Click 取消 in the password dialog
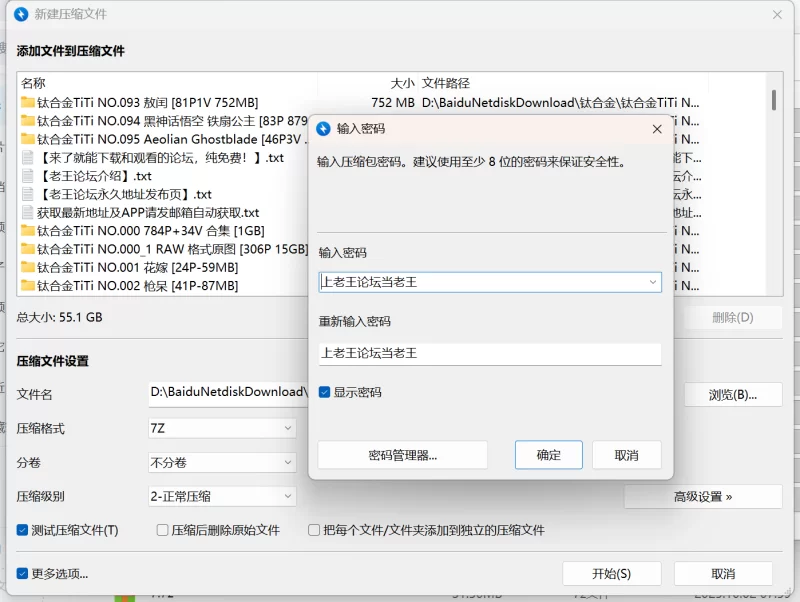The image size is (800, 602). pos(627,455)
